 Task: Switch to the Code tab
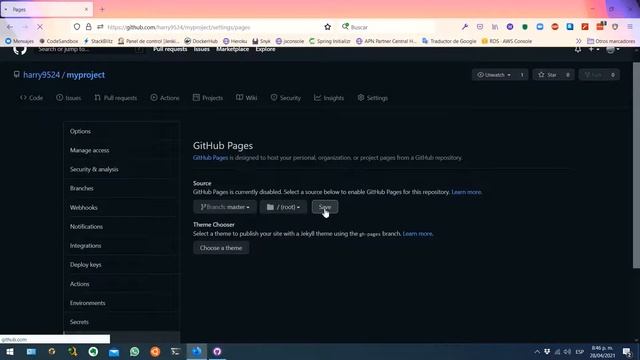(x=31, y=98)
